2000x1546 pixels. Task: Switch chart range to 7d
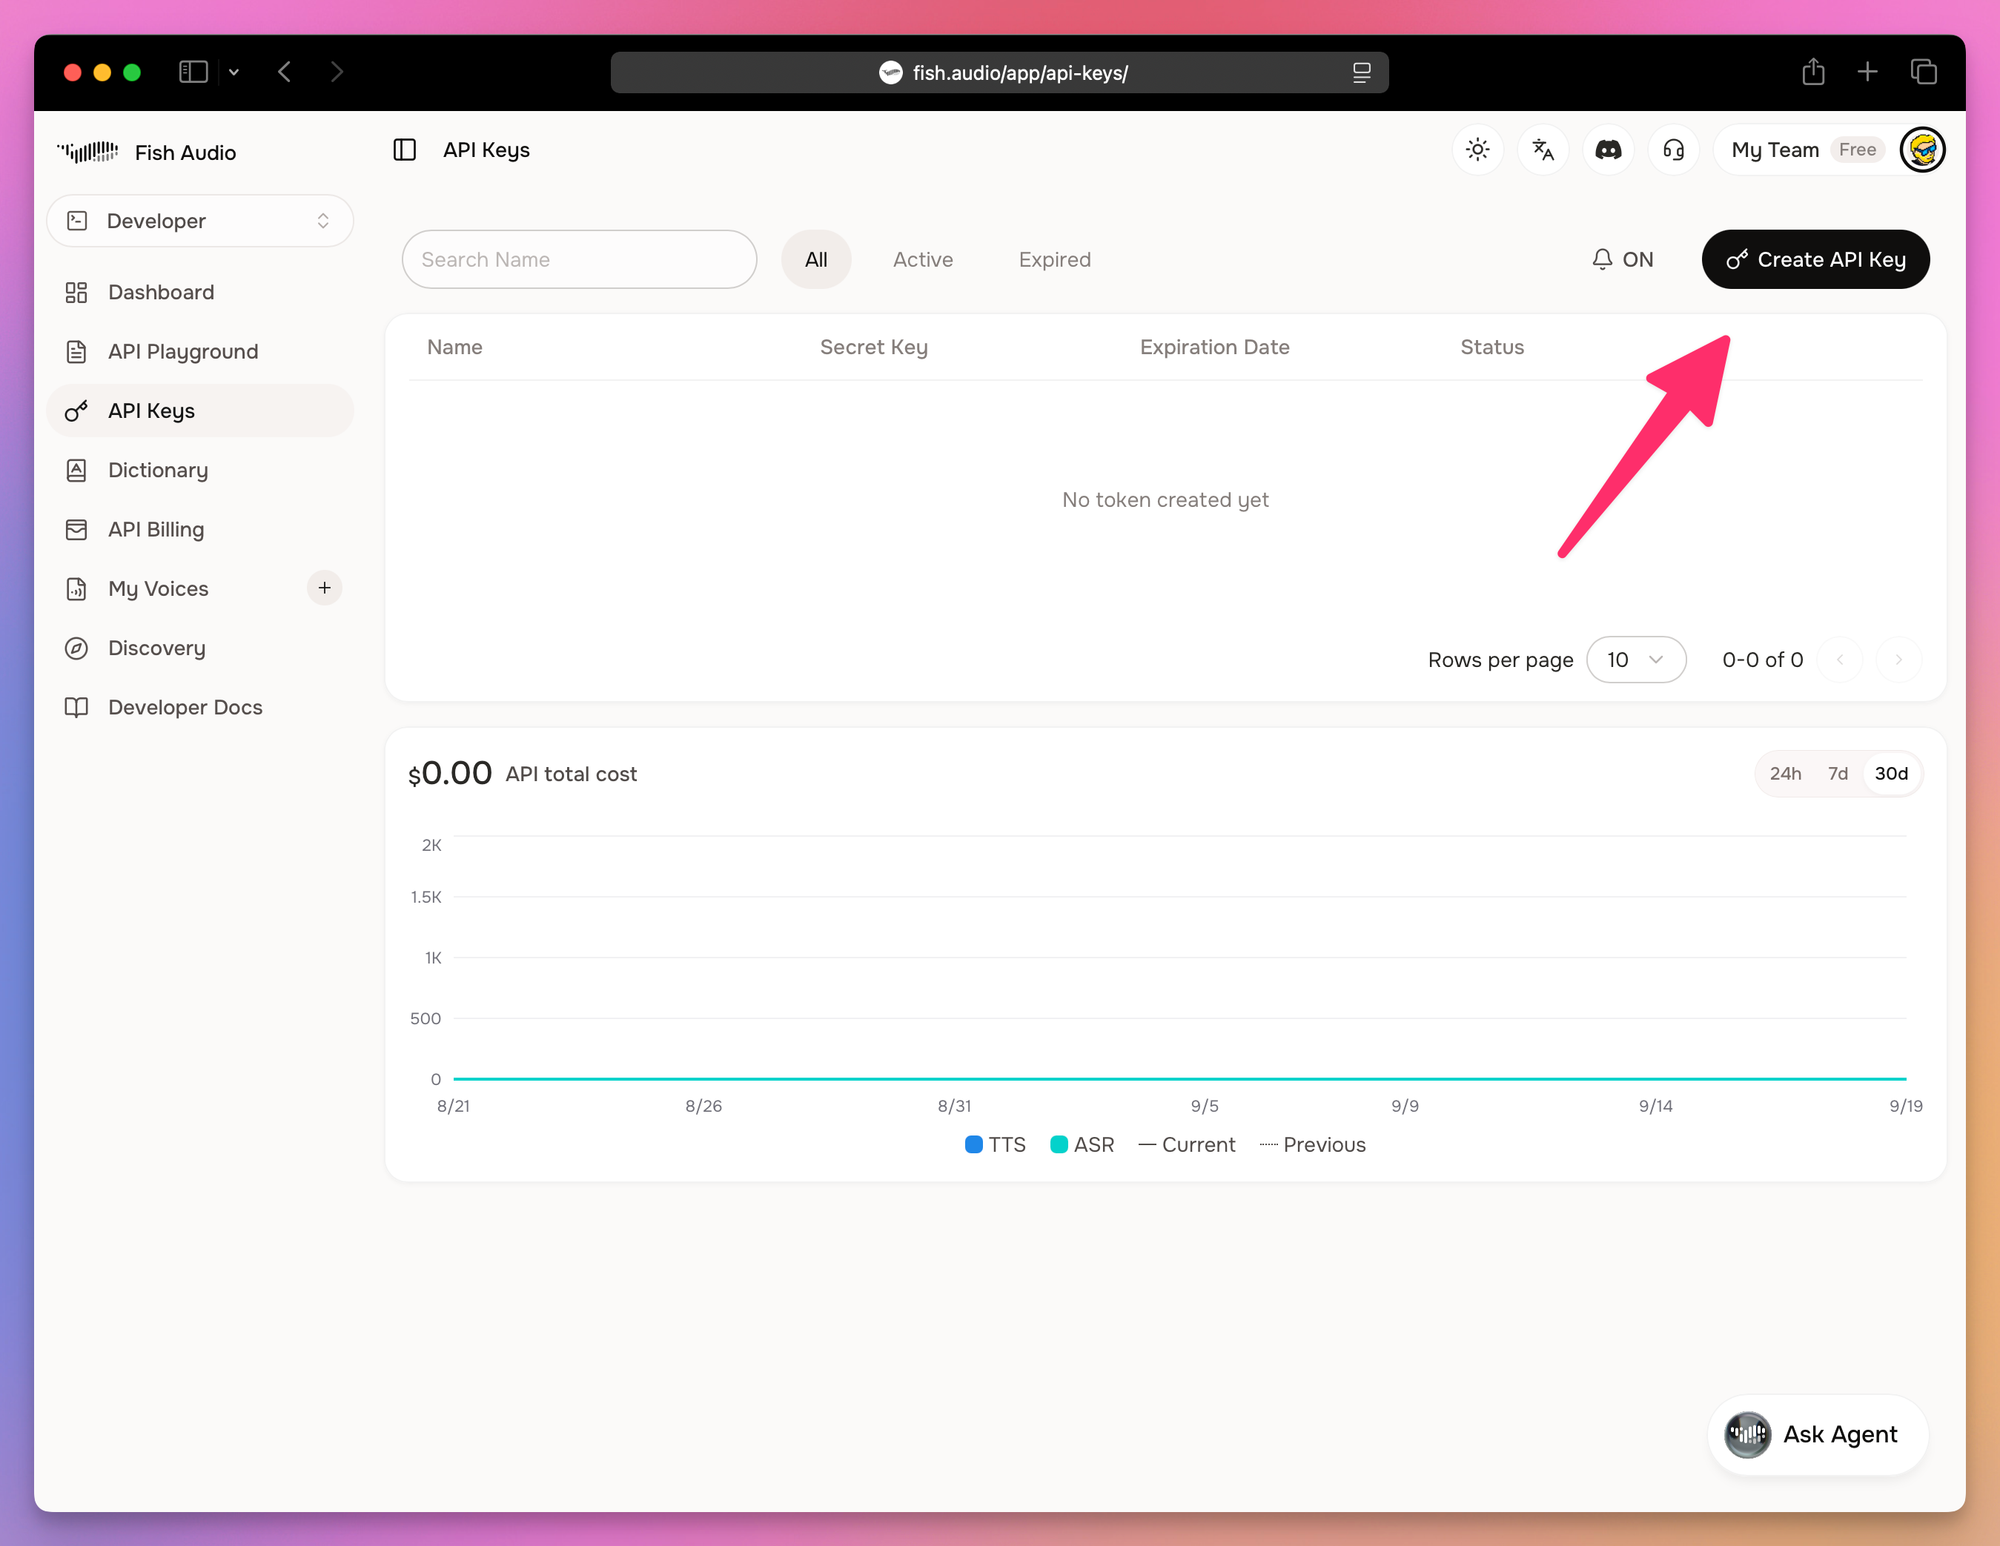click(1838, 774)
